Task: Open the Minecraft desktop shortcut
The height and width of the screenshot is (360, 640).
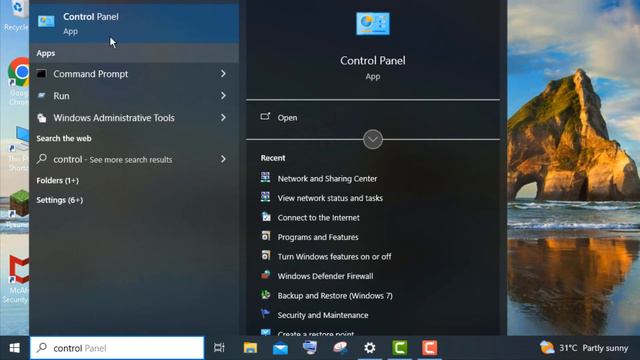Action: tap(18, 209)
